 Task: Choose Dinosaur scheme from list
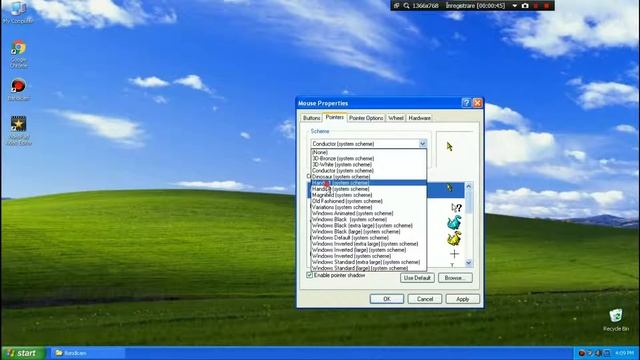point(369,177)
